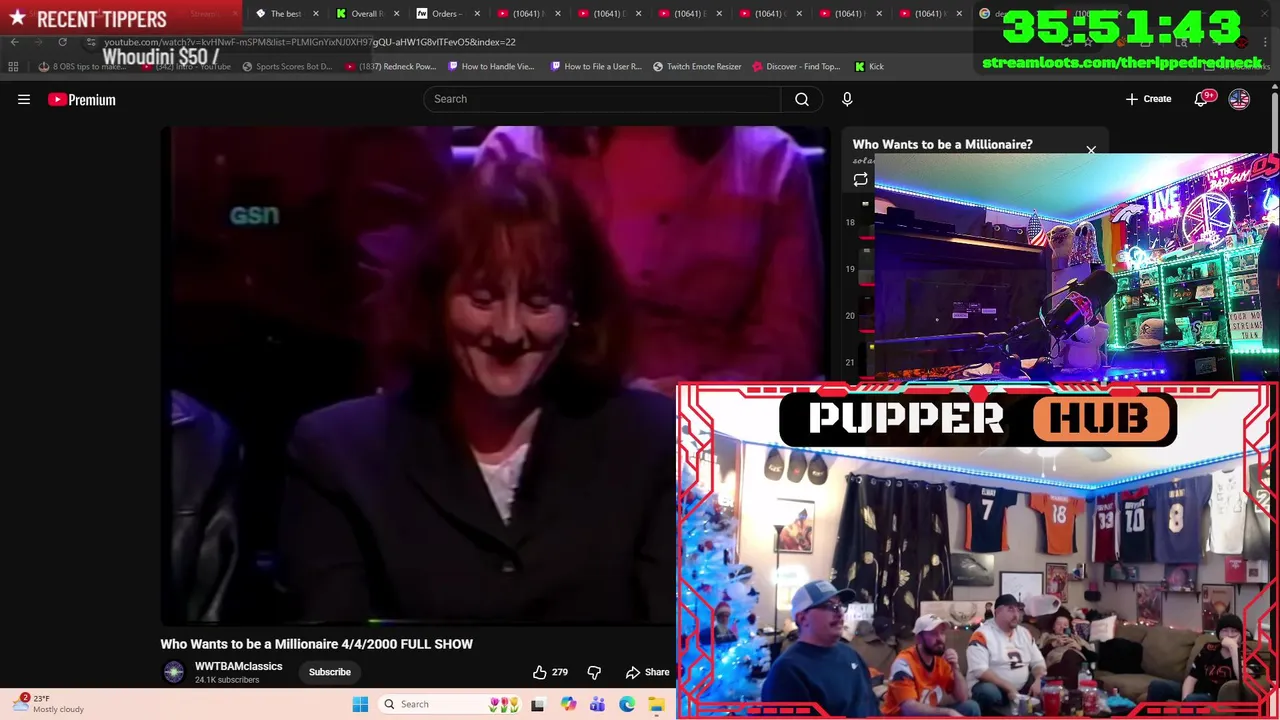The width and height of the screenshot is (1280, 720).
Task: Click the YouTube search magnifier button
Action: coord(802,99)
